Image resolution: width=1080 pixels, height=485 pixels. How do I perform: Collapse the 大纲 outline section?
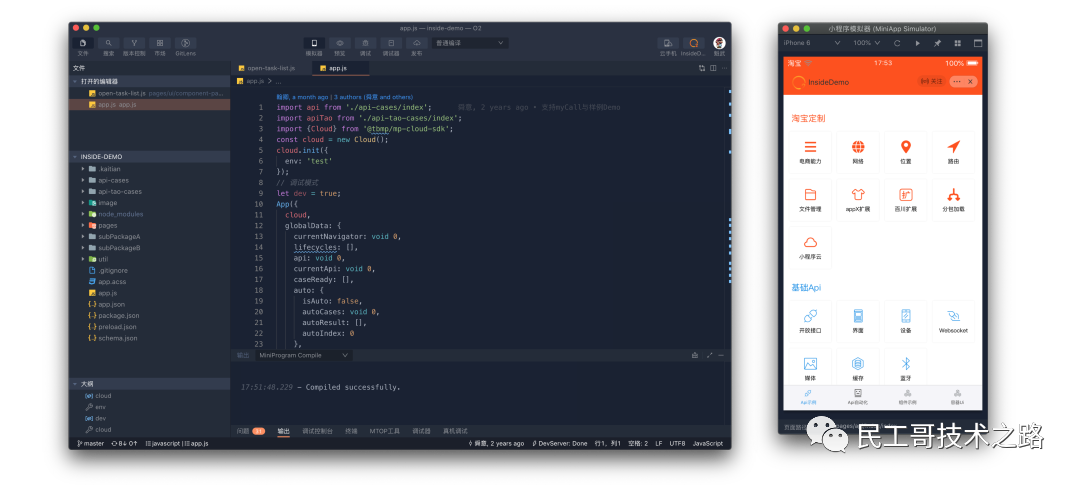pos(149,384)
